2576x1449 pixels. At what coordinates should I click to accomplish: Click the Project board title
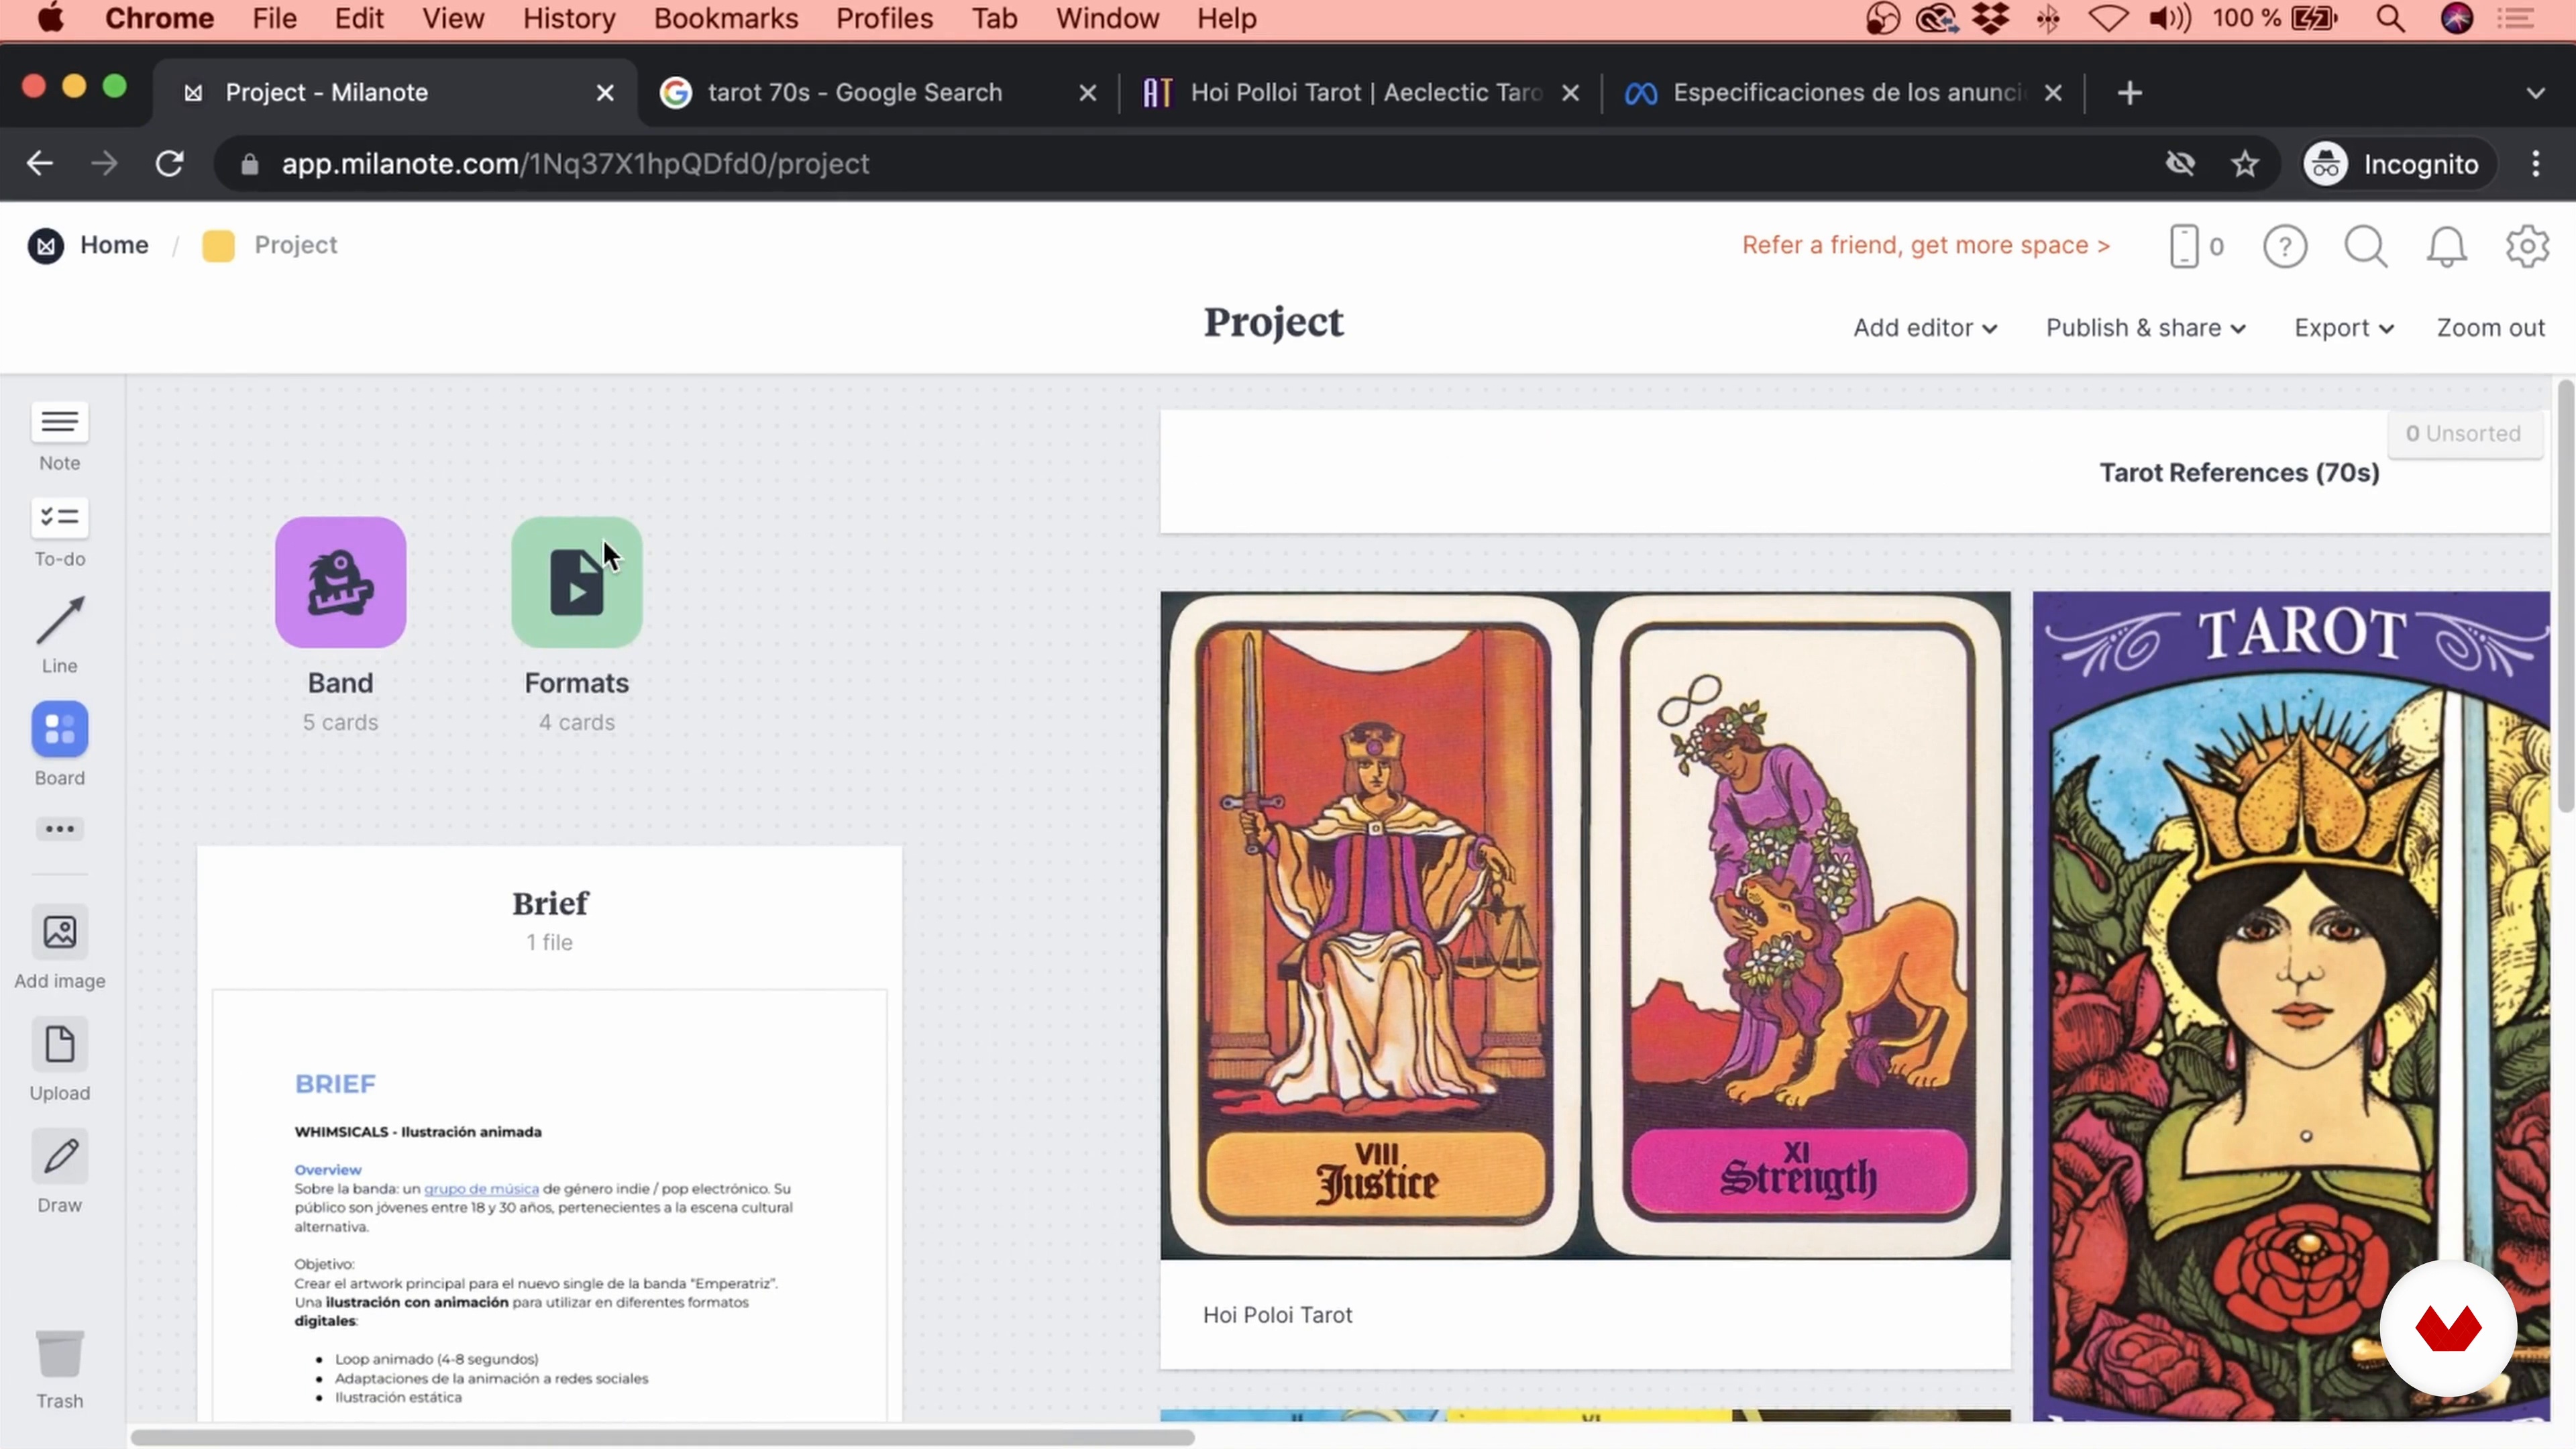pyautogui.click(x=1273, y=322)
